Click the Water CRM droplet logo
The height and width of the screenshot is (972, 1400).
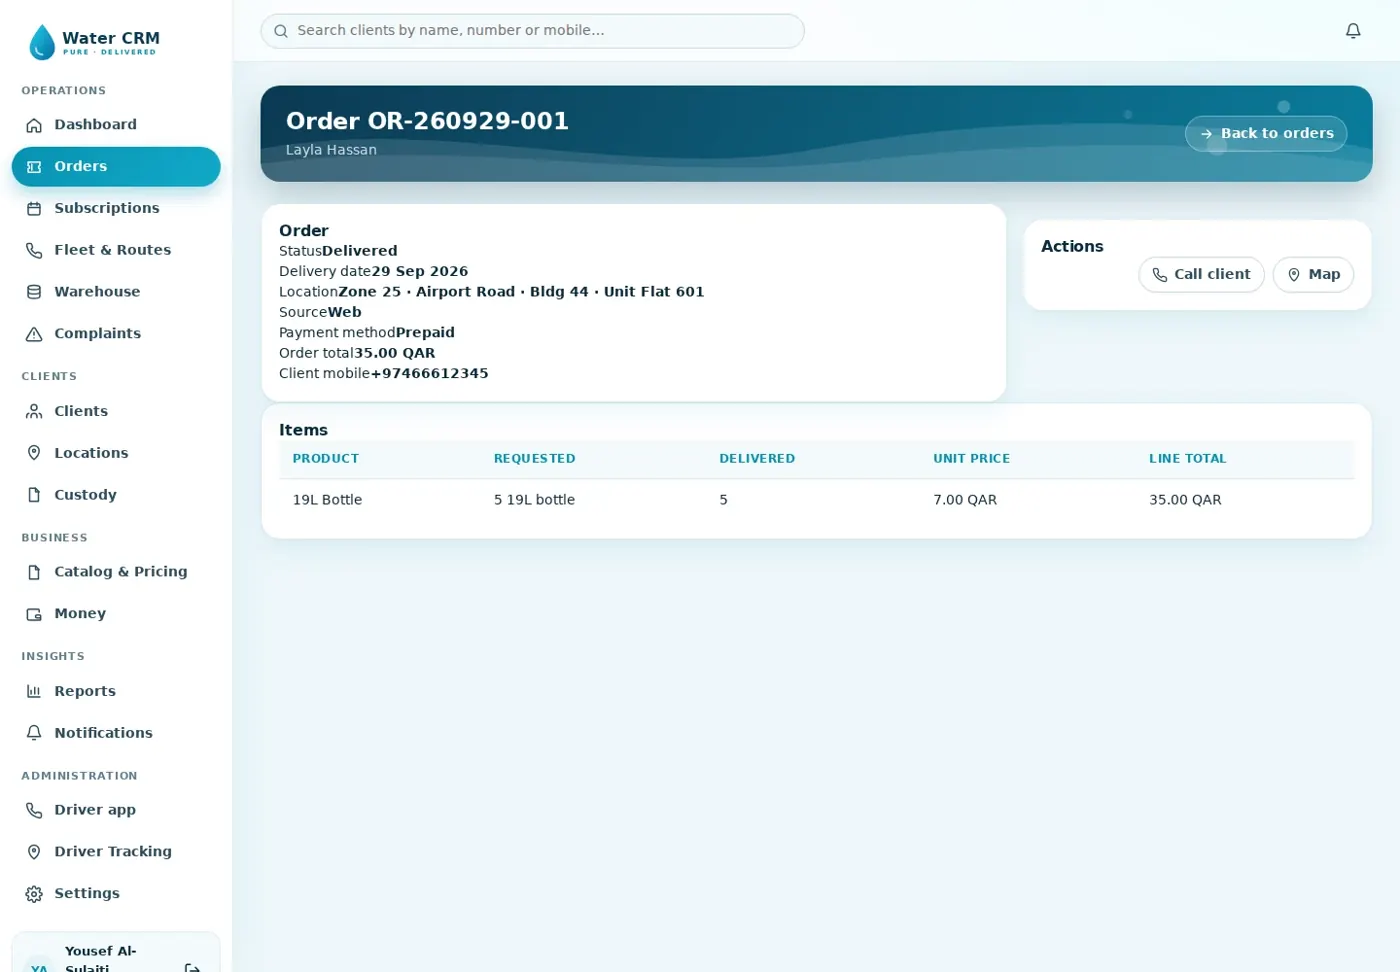42,42
